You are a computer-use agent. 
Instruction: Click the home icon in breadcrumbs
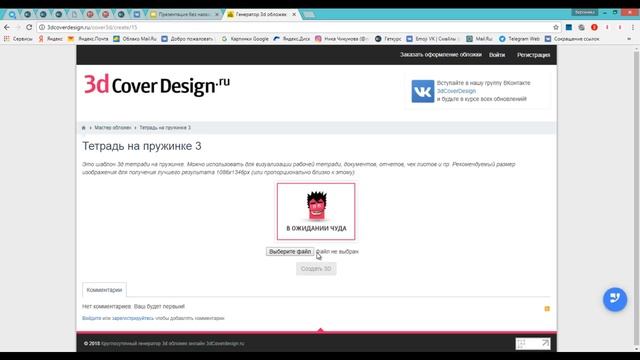click(84, 128)
